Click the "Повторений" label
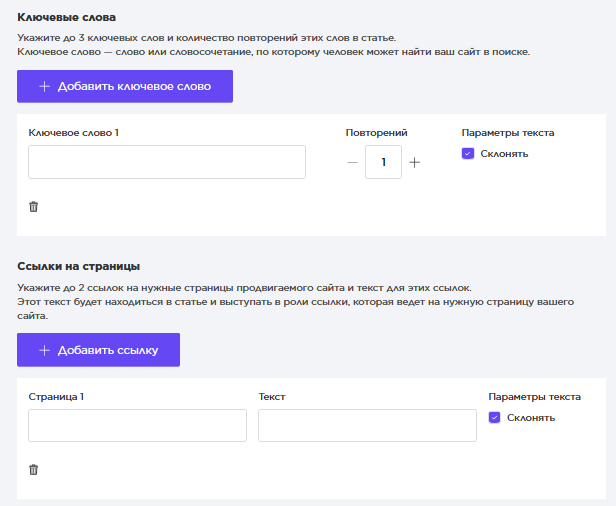This screenshot has width=616, height=506. [x=376, y=132]
